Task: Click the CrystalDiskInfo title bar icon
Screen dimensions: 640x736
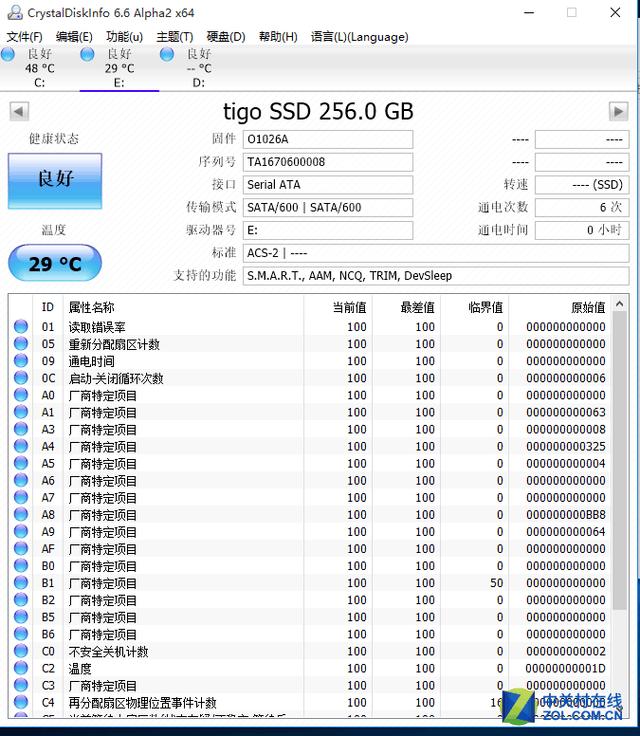Action: pos(15,12)
